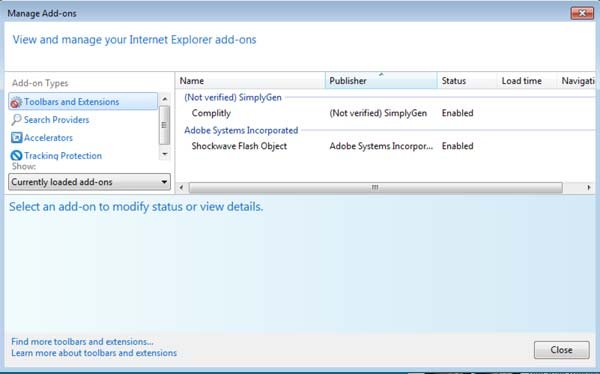Select the Complitly add-on row
The image size is (600, 374).
coord(385,113)
